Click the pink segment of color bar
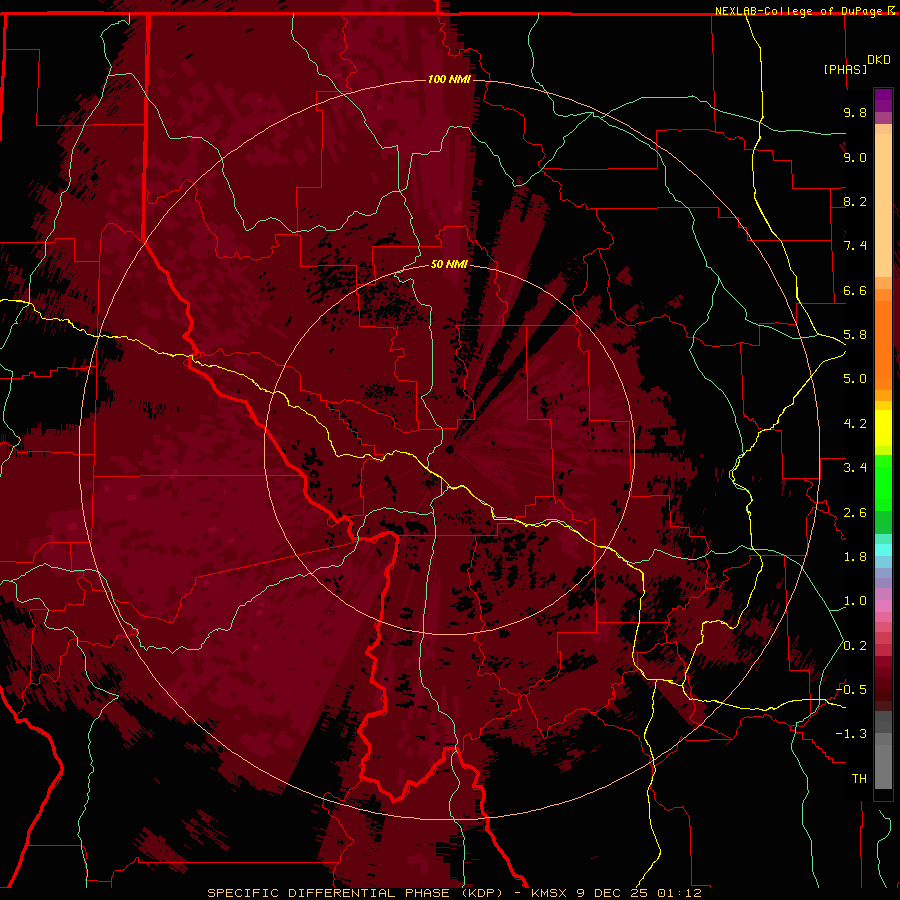The width and height of the screenshot is (900, 900). click(x=883, y=606)
